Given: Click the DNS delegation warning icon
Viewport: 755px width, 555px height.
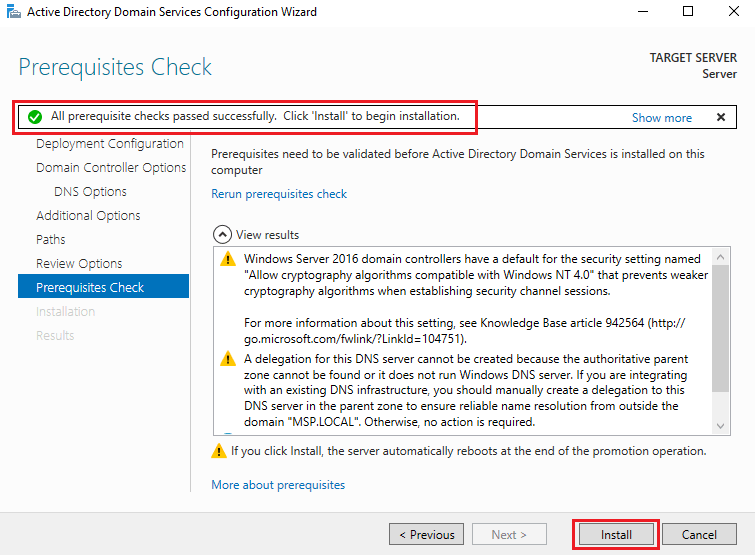Looking at the screenshot, I should point(228,359).
